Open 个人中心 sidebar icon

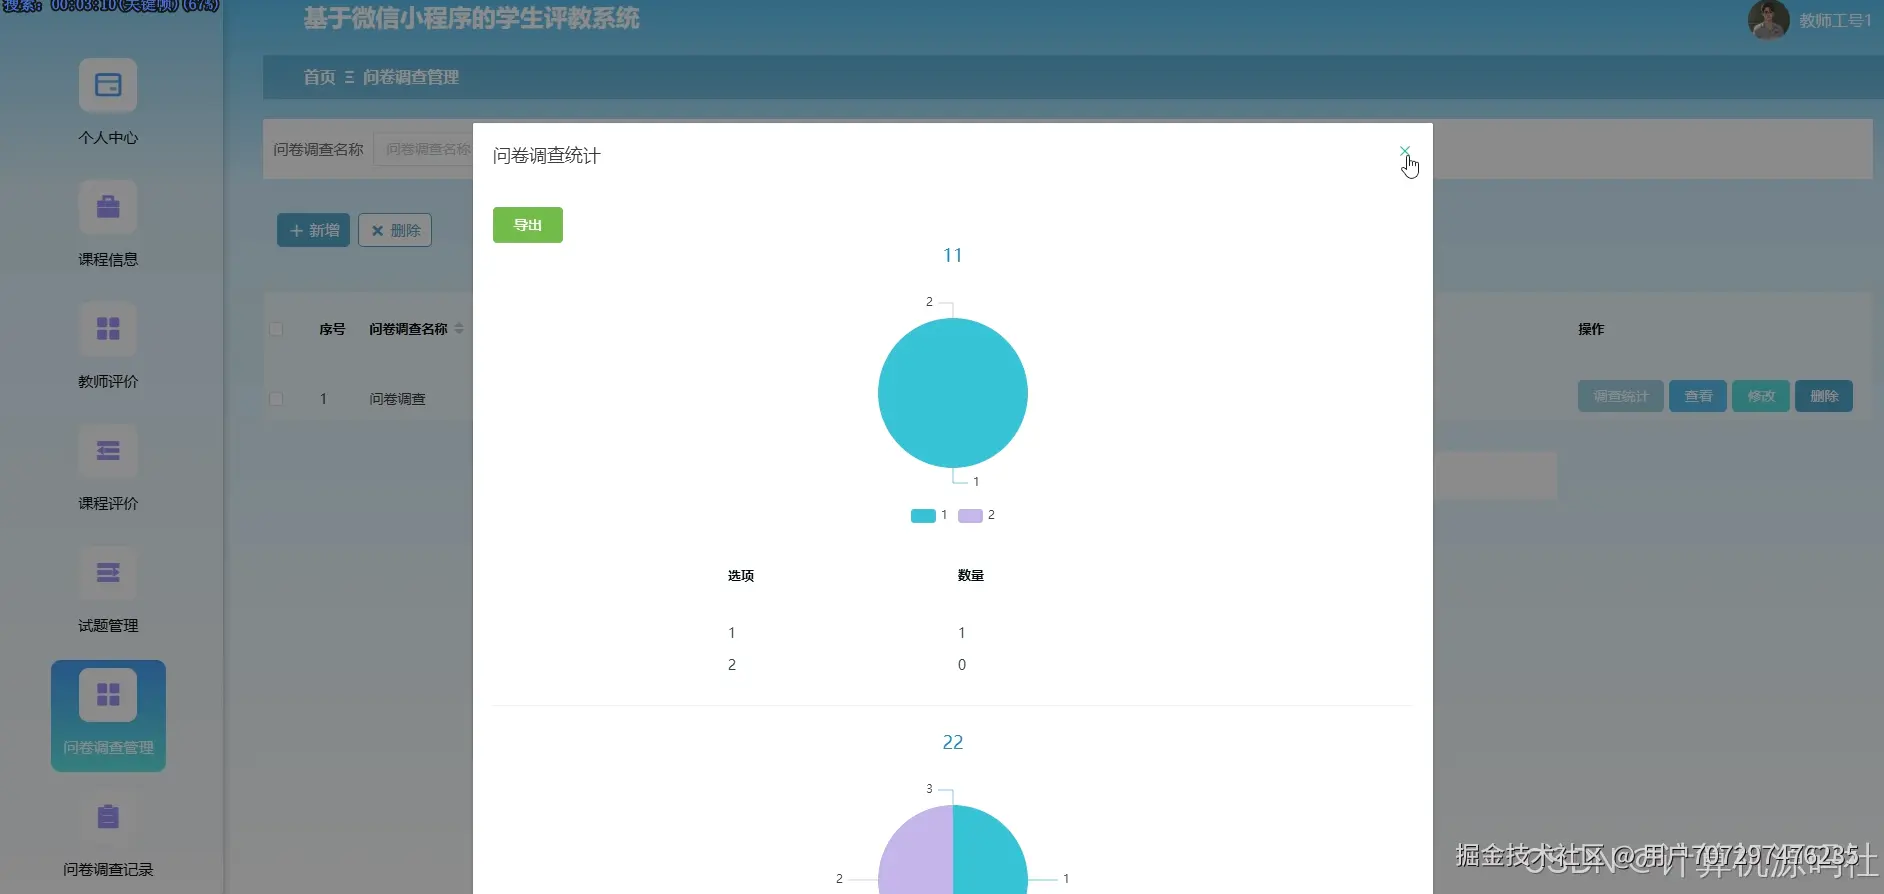click(x=108, y=86)
